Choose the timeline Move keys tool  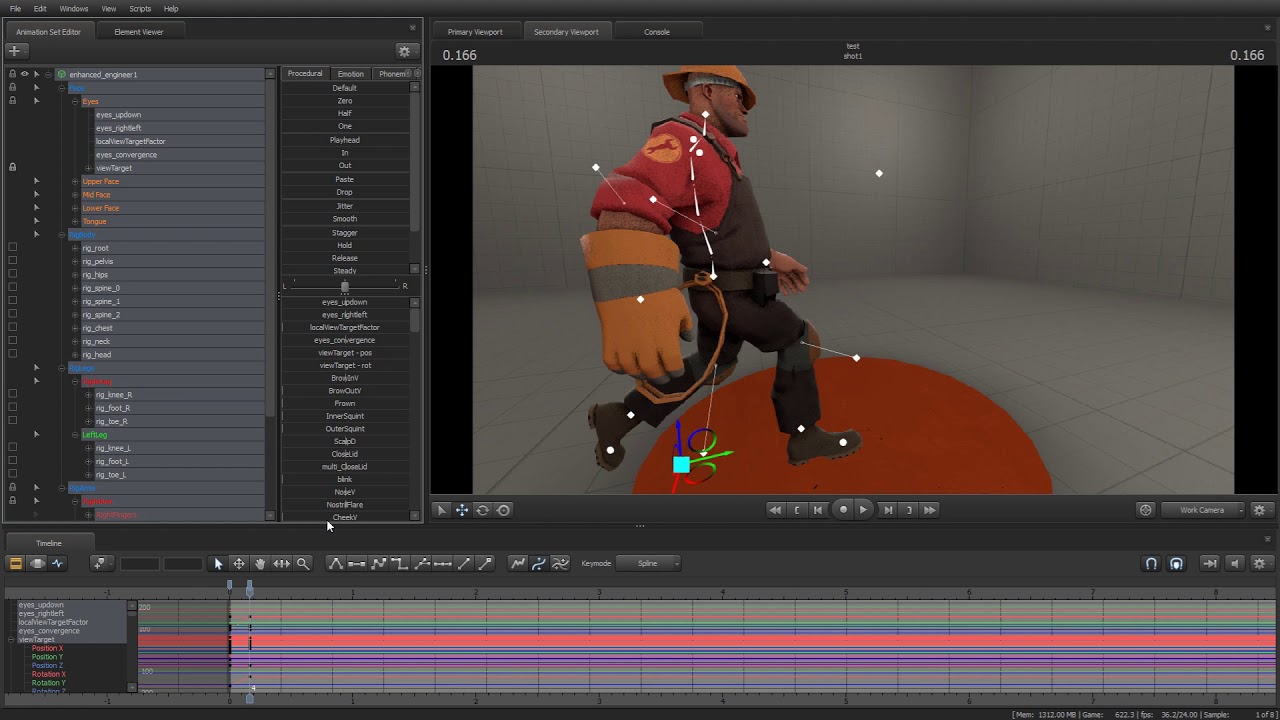239,563
